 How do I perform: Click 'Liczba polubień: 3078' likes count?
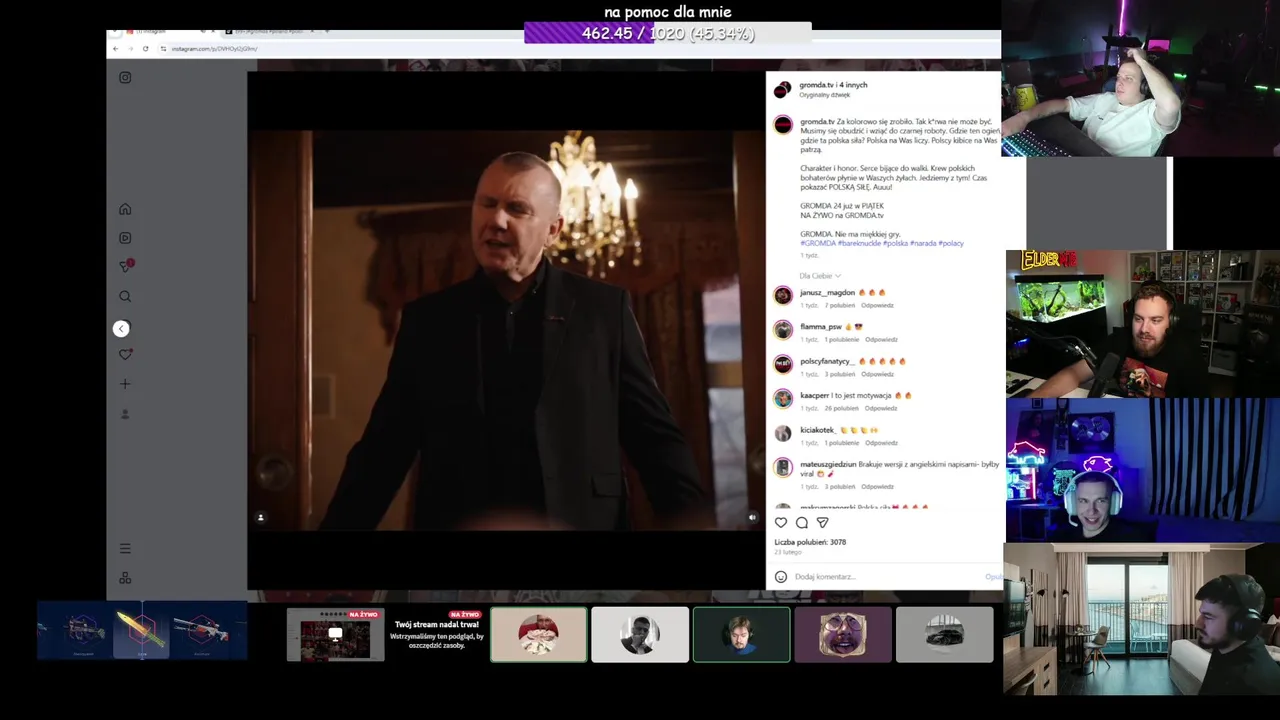pos(810,542)
